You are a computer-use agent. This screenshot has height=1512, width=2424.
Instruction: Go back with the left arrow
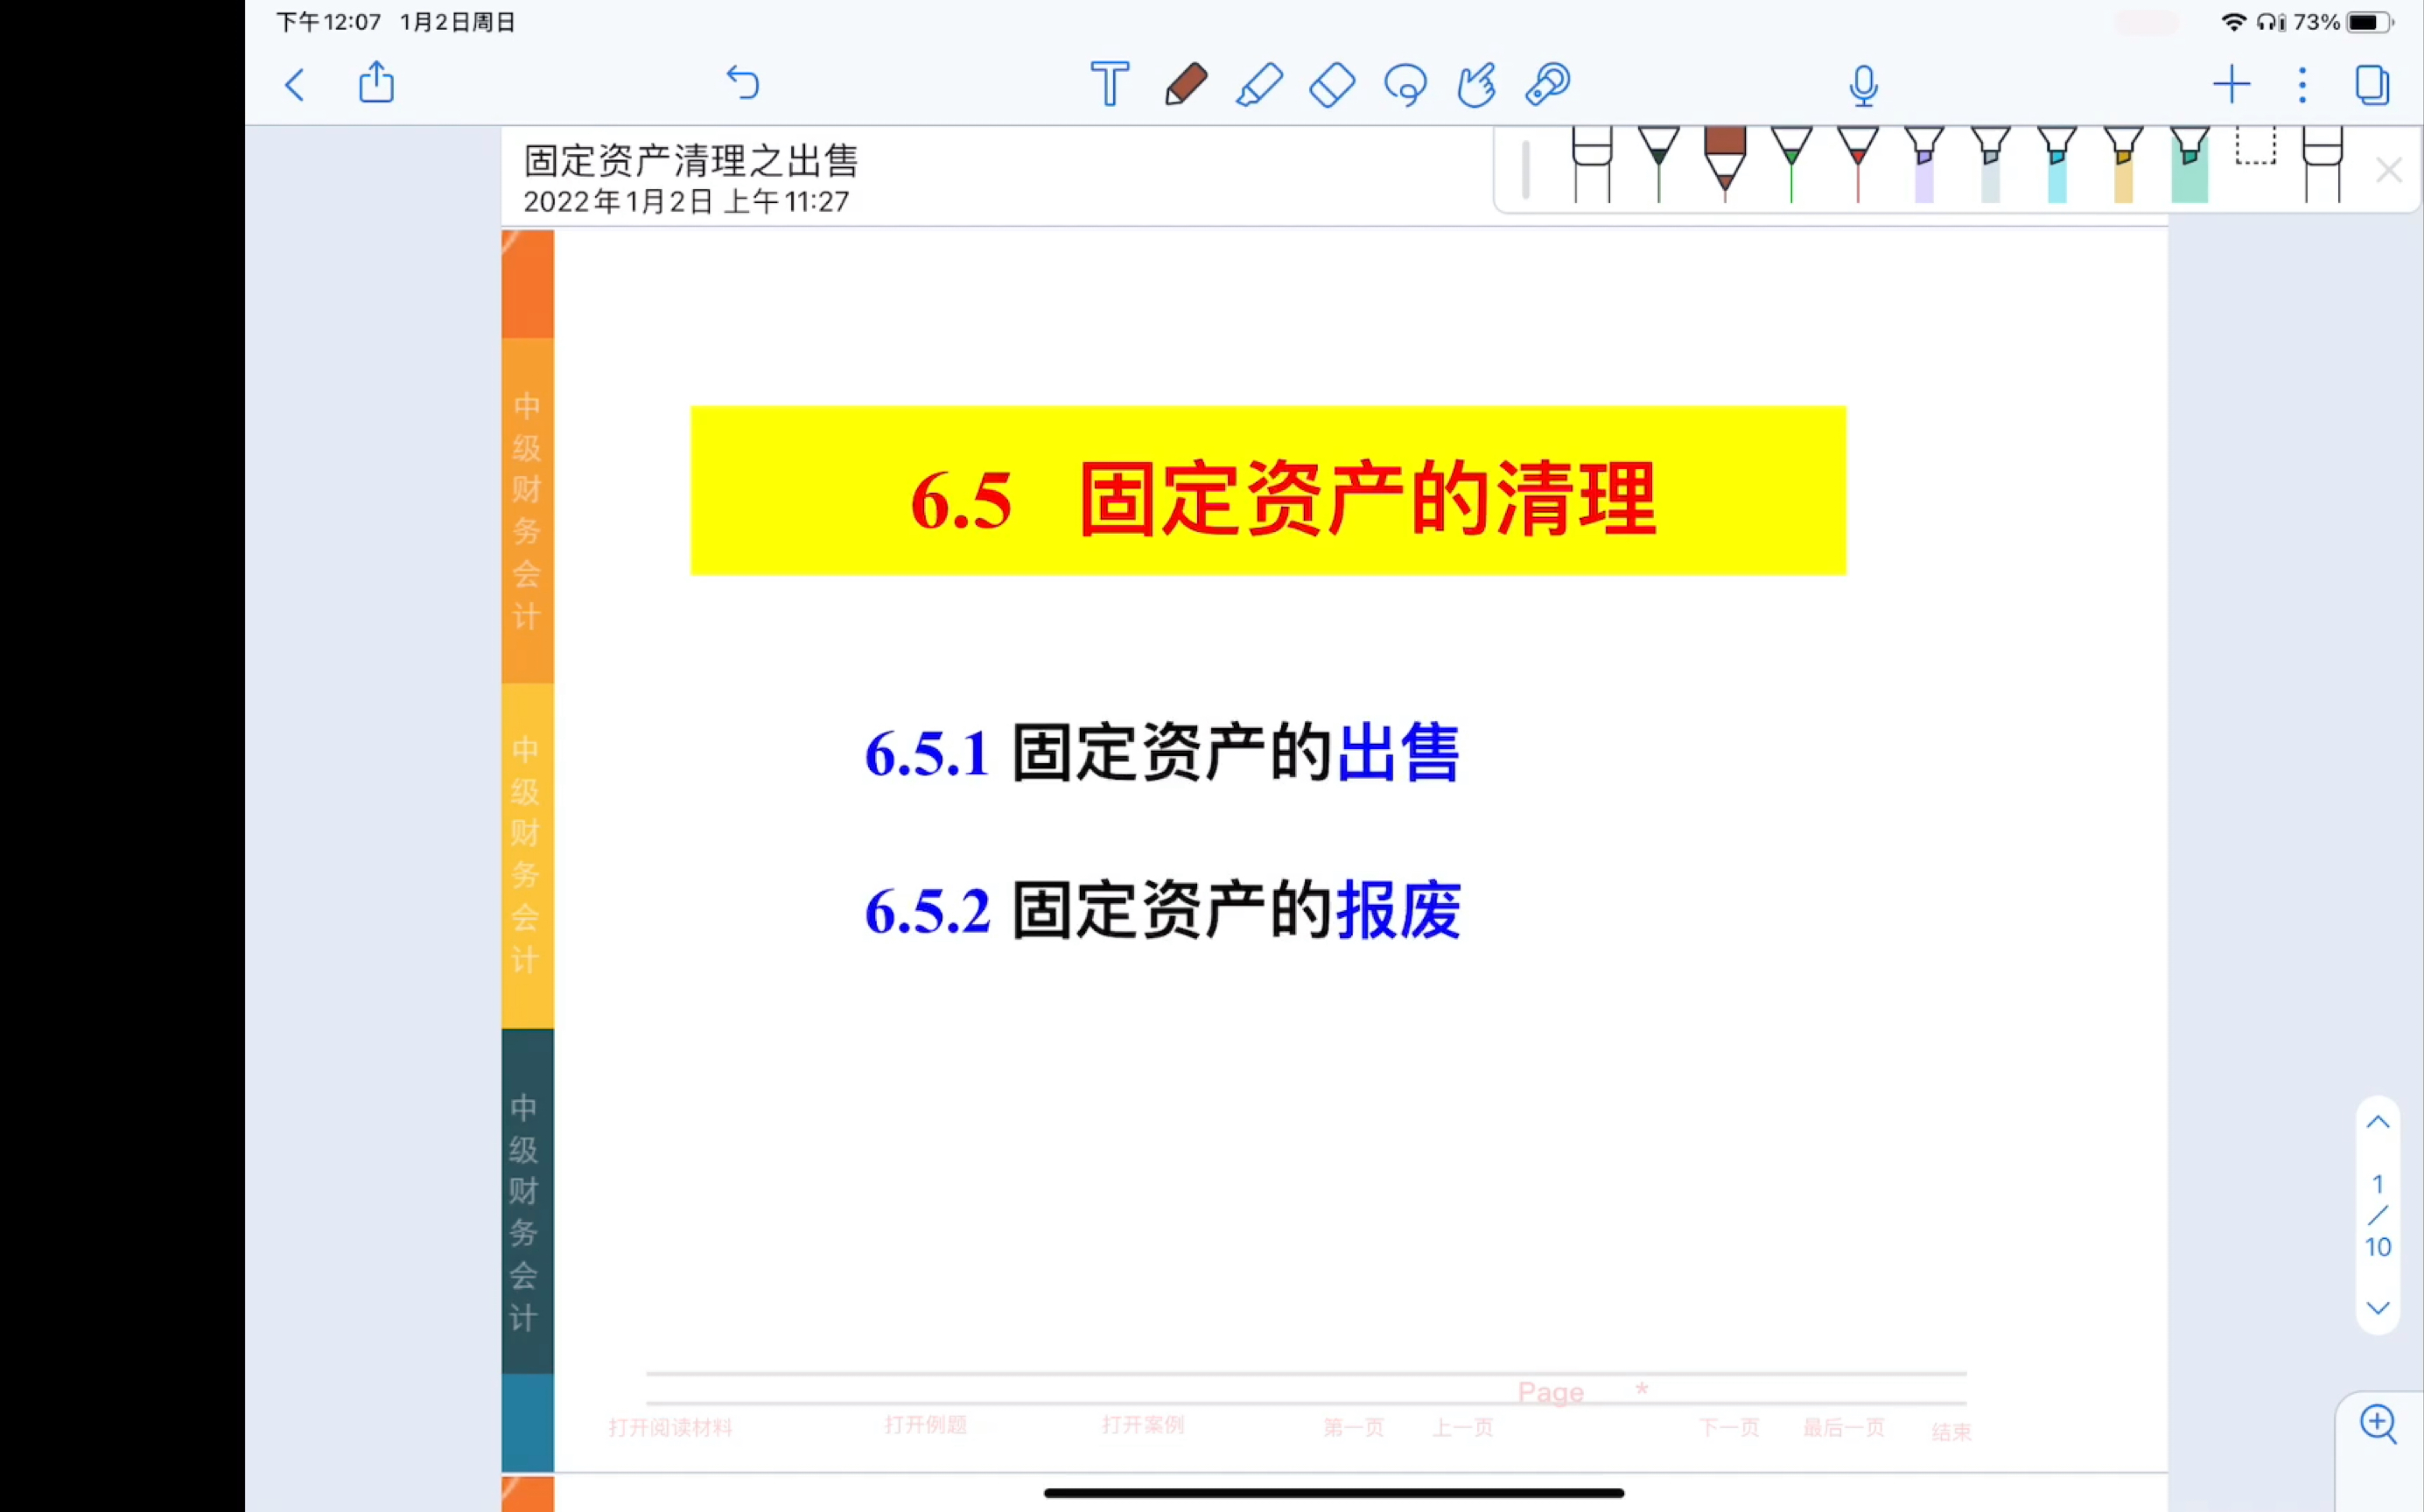tap(295, 84)
